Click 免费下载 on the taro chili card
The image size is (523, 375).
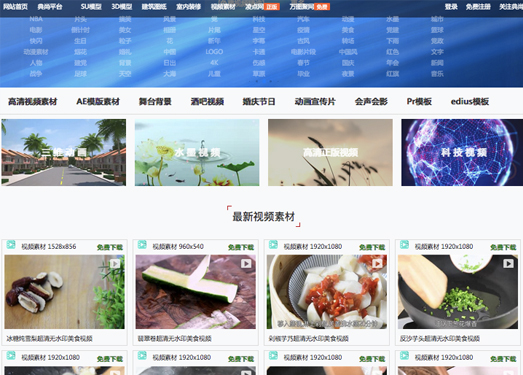[x=372, y=247]
